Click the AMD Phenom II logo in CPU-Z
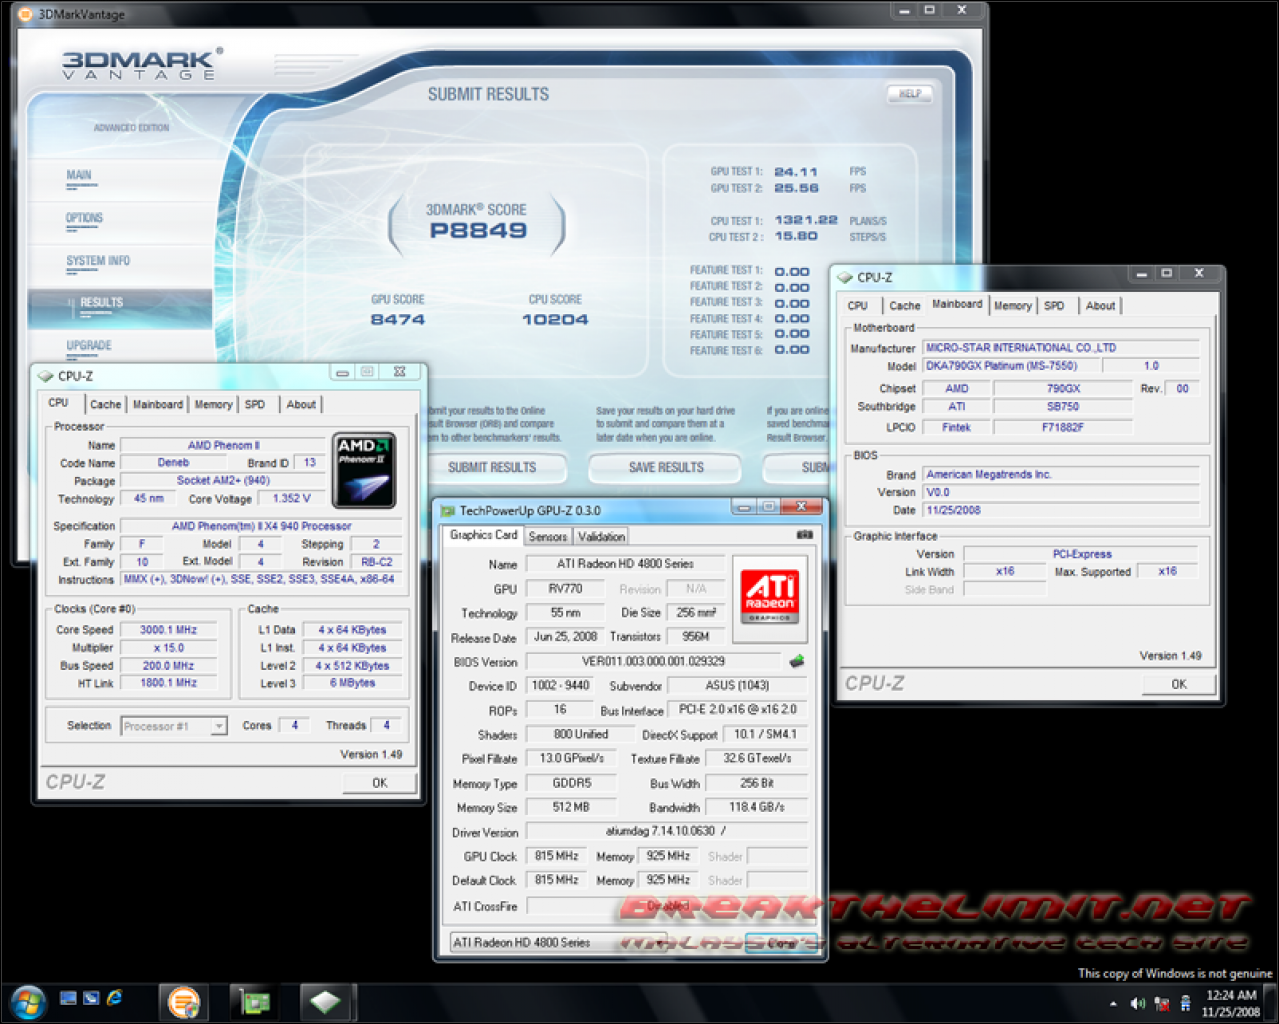The image size is (1279, 1024). point(364,470)
